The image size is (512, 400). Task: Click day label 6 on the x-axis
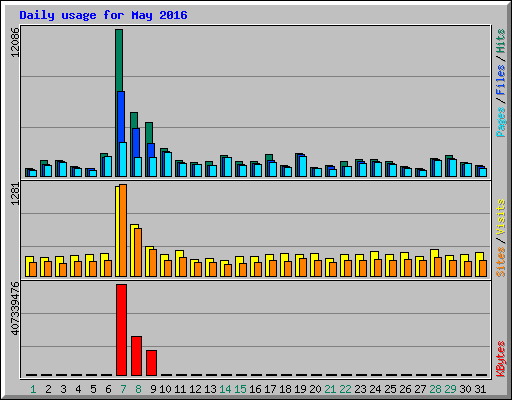coord(108,389)
